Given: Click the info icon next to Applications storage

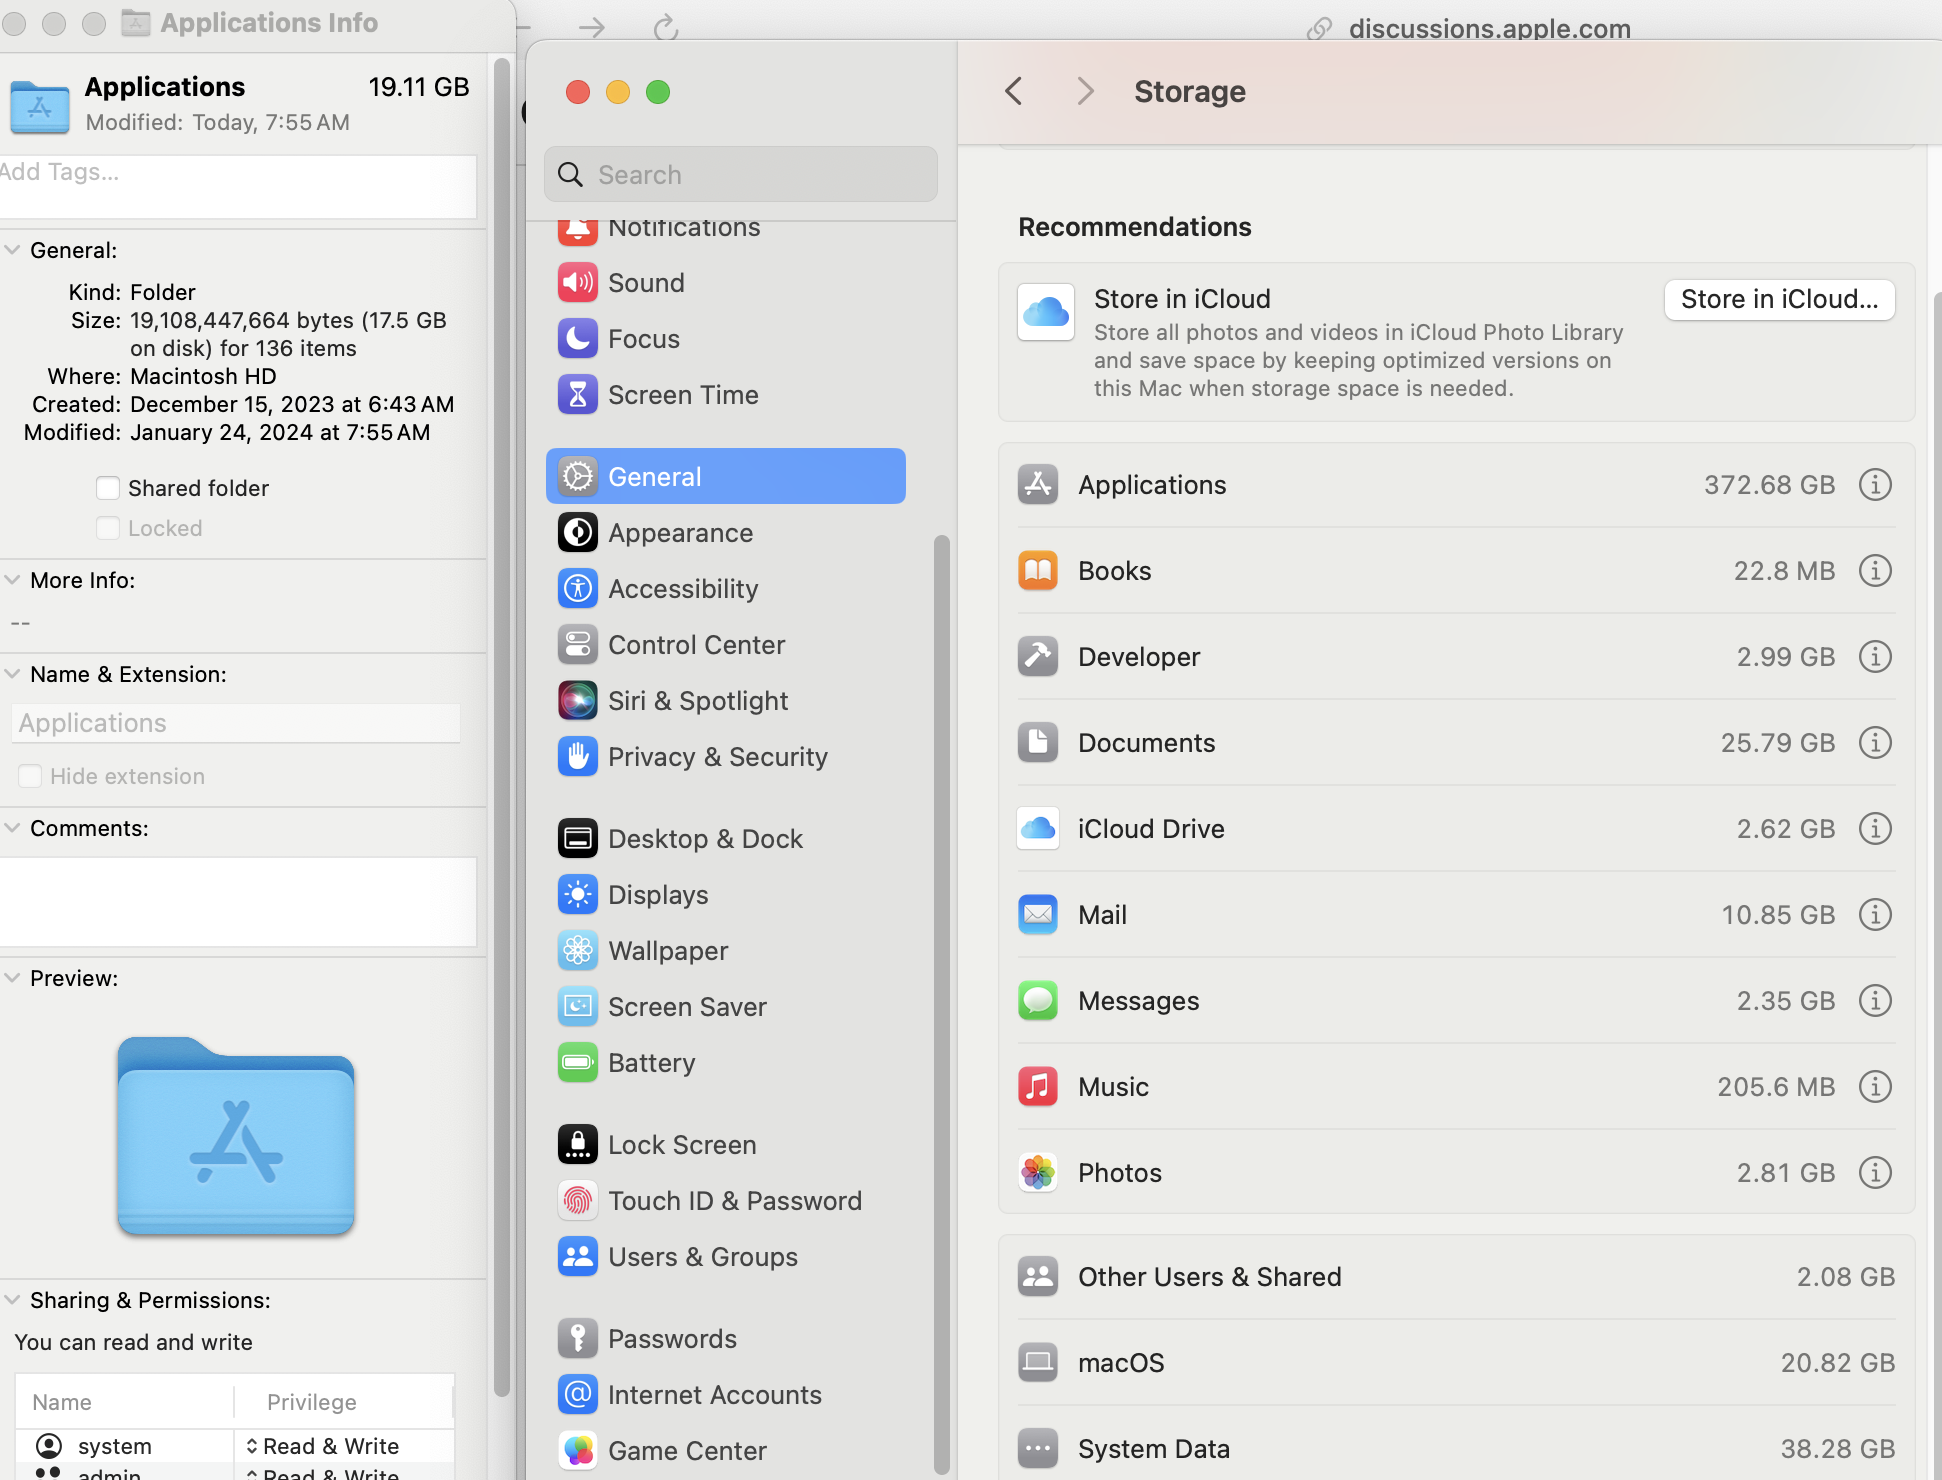Looking at the screenshot, I should (x=1875, y=485).
